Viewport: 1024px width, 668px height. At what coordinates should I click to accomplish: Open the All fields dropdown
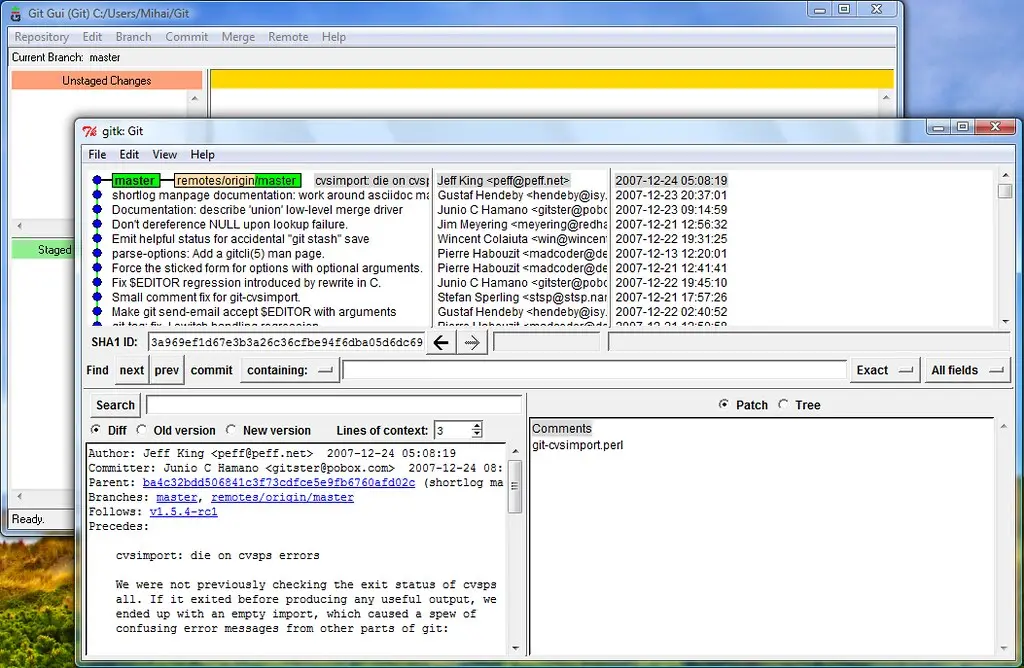pos(967,370)
